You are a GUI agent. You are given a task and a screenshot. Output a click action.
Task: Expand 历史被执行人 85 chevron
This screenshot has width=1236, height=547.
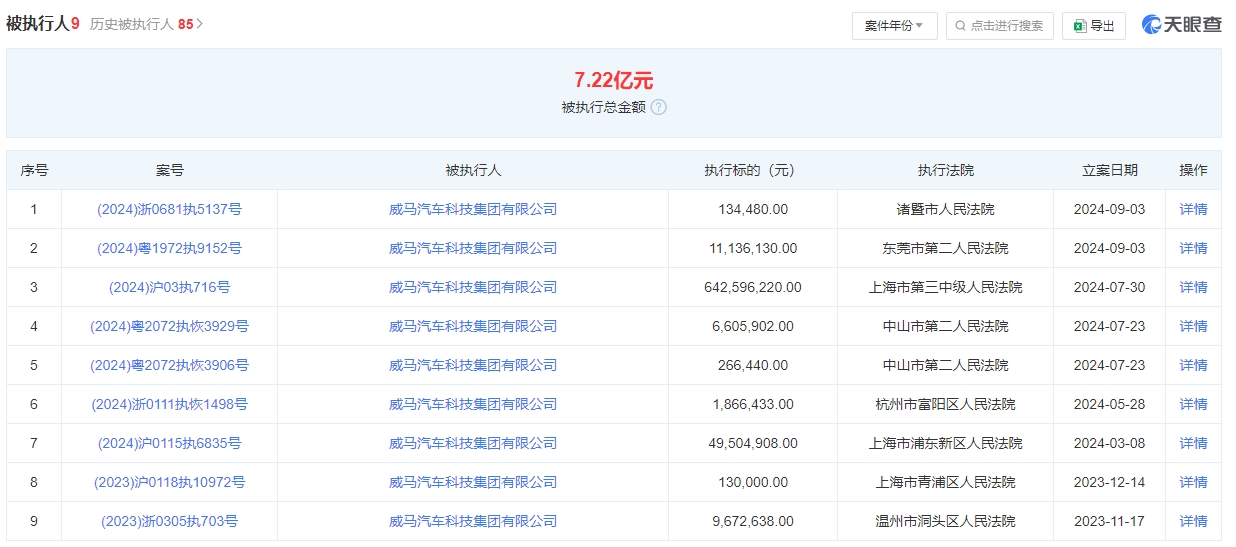click(200, 24)
